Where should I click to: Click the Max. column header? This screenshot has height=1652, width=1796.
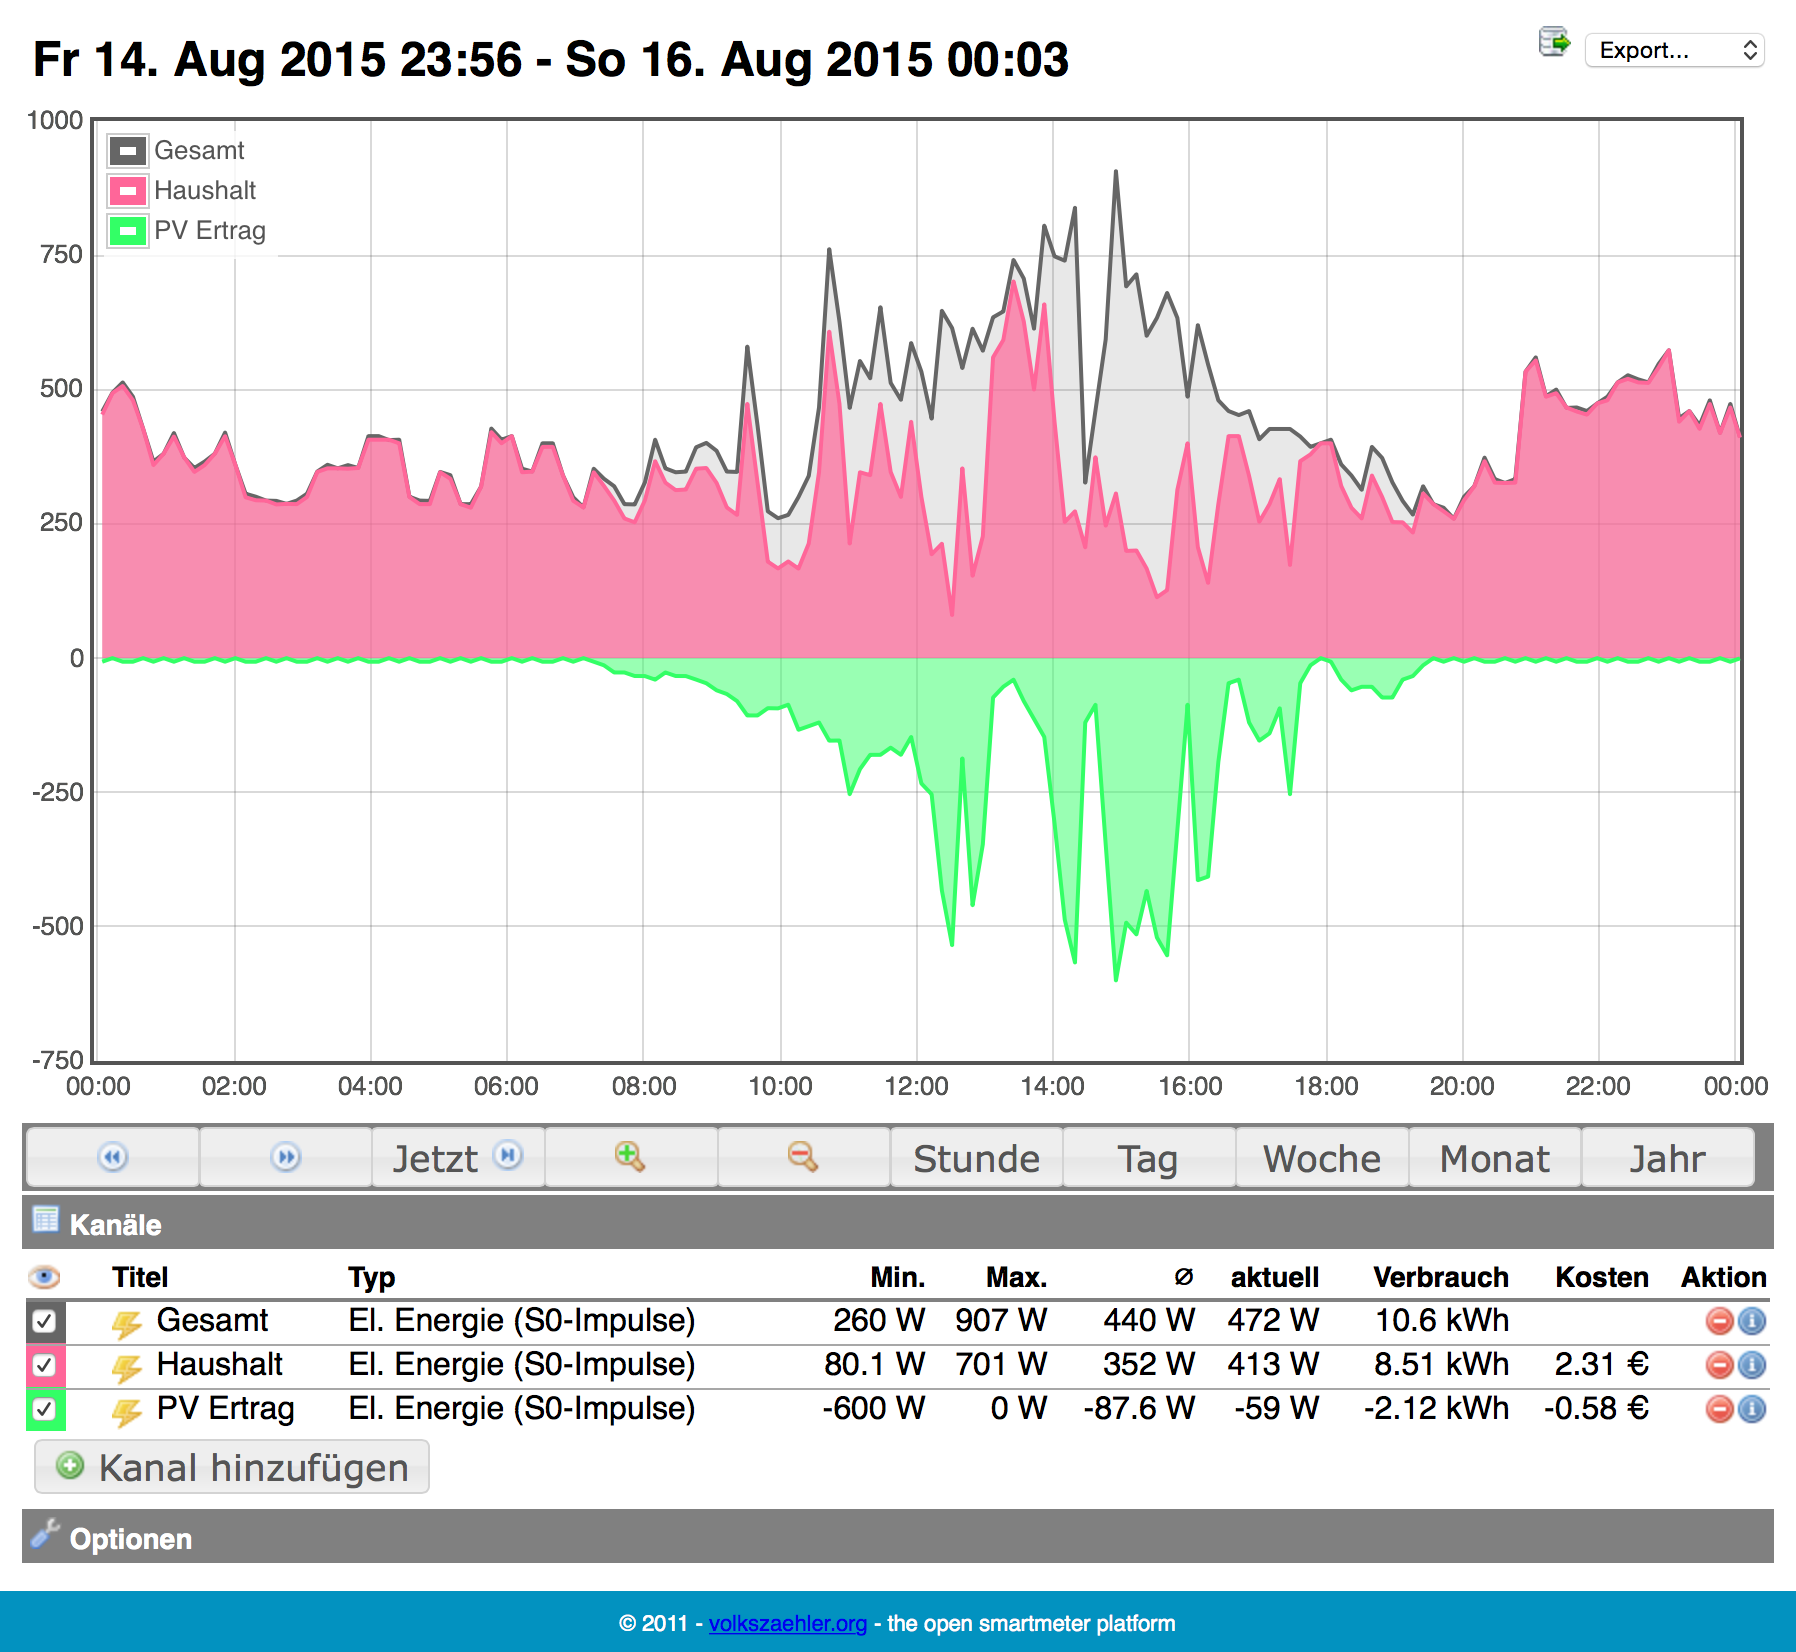coord(1017,1277)
